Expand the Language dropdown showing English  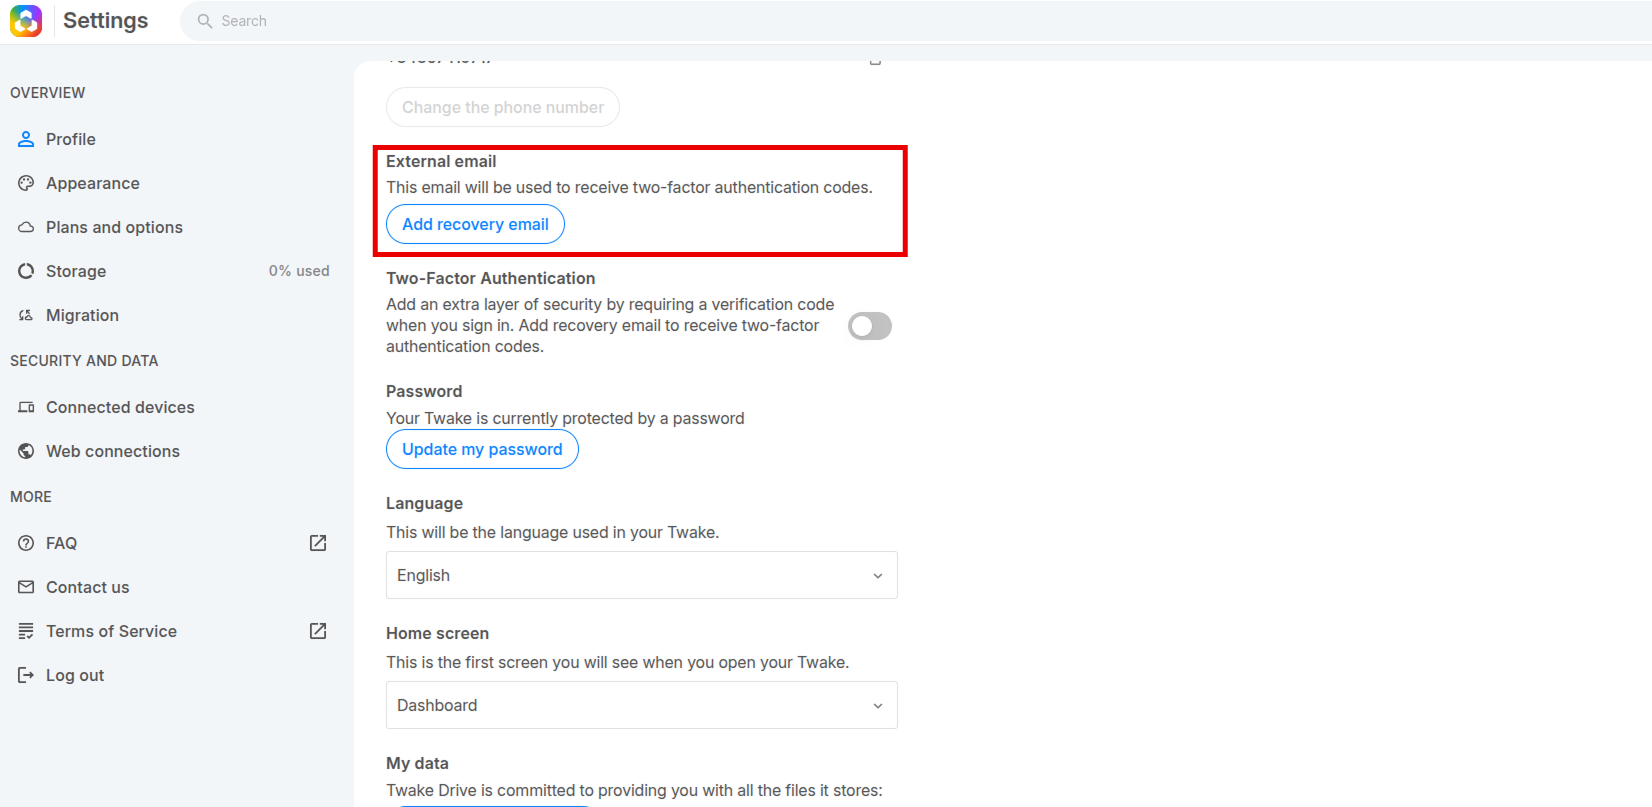tap(642, 575)
